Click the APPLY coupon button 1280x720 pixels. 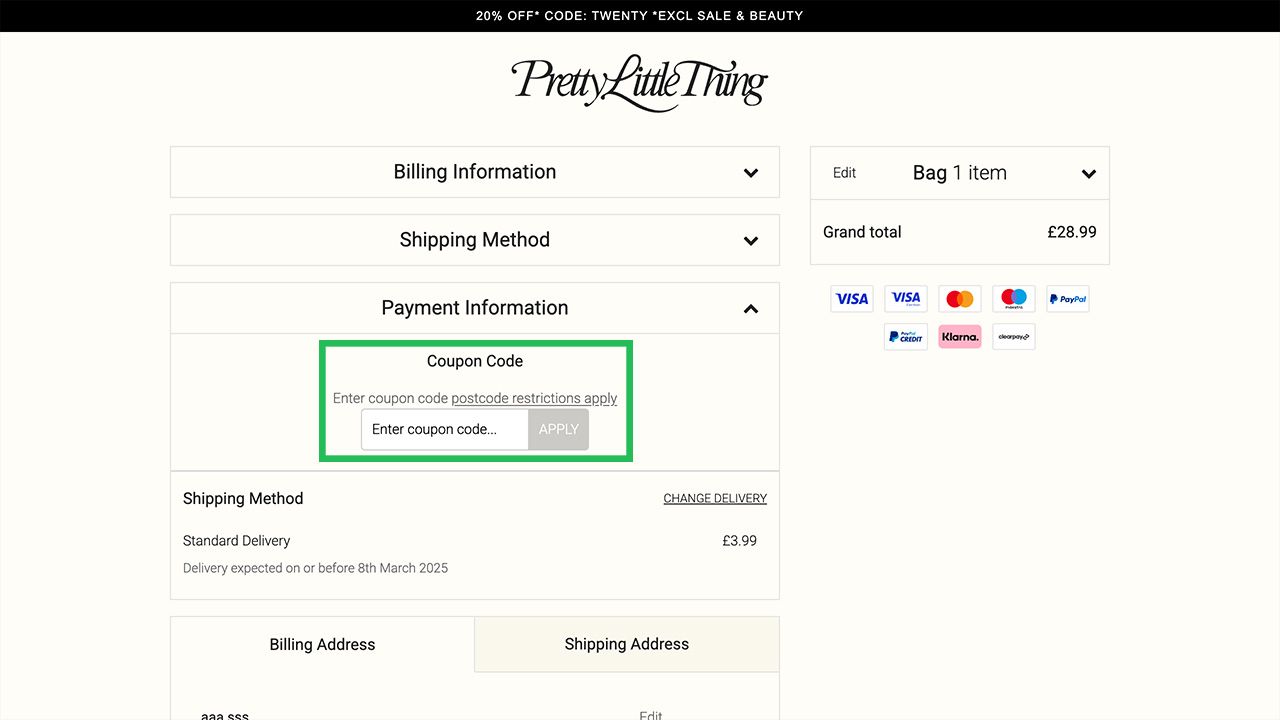click(558, 429)
